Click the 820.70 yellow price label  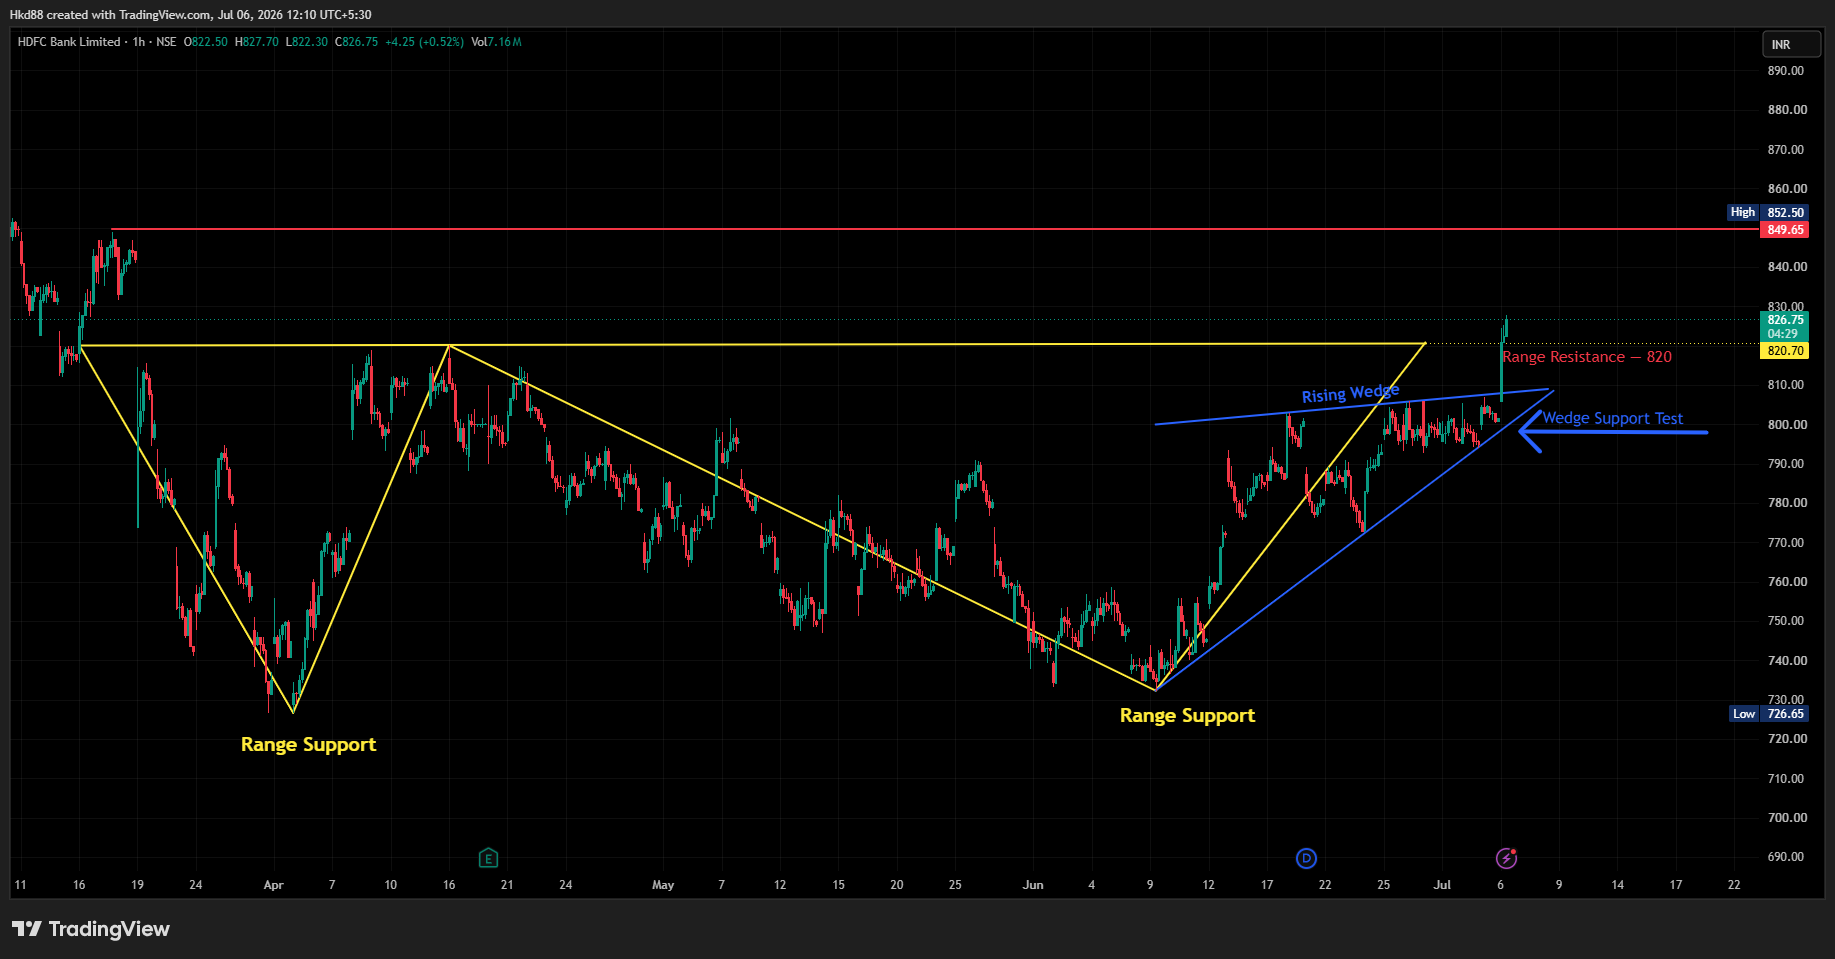tap(1785, 351)
